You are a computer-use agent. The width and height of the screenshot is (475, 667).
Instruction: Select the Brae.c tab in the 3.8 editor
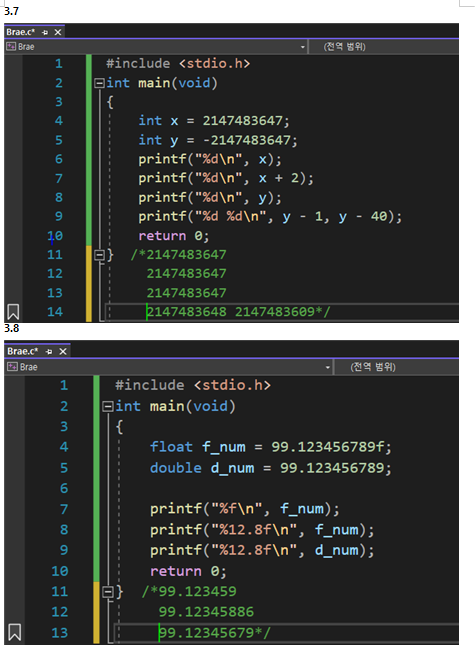pos(23,351)
